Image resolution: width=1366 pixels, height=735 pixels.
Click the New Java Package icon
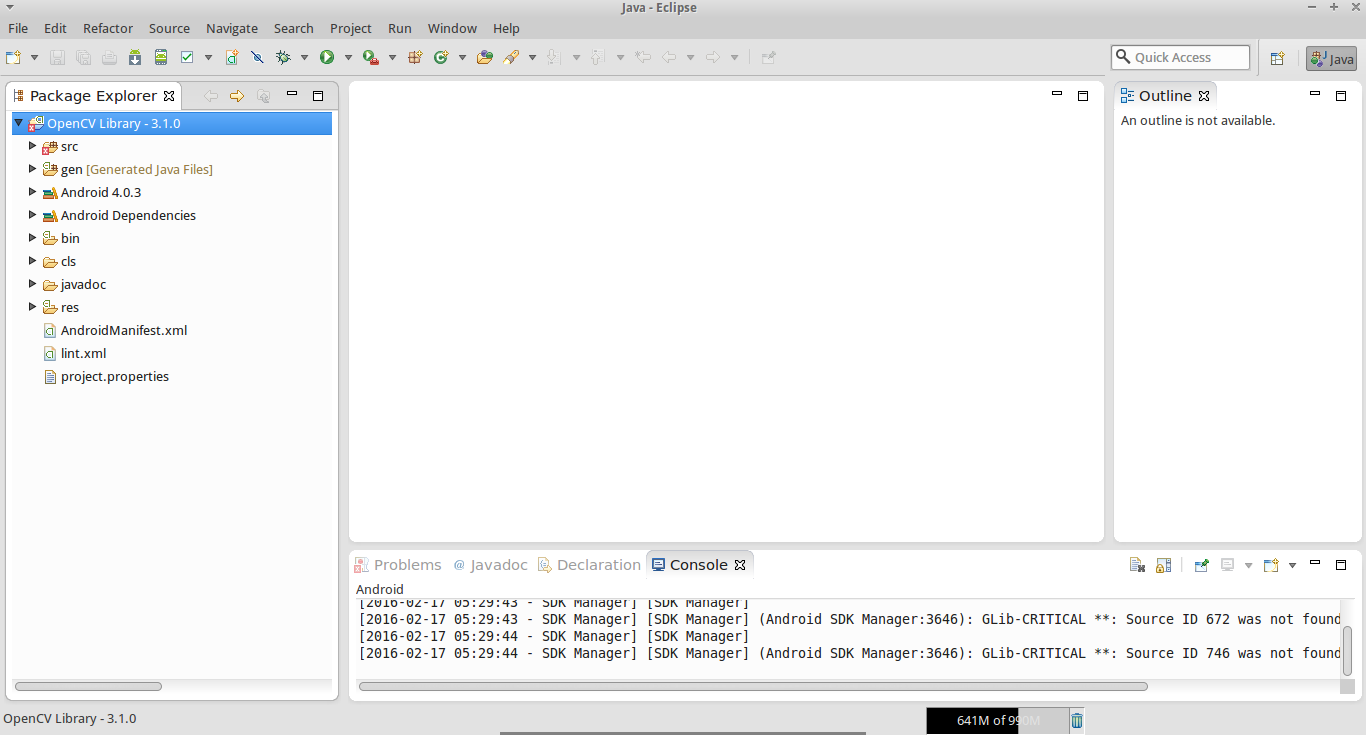(415, 57)
